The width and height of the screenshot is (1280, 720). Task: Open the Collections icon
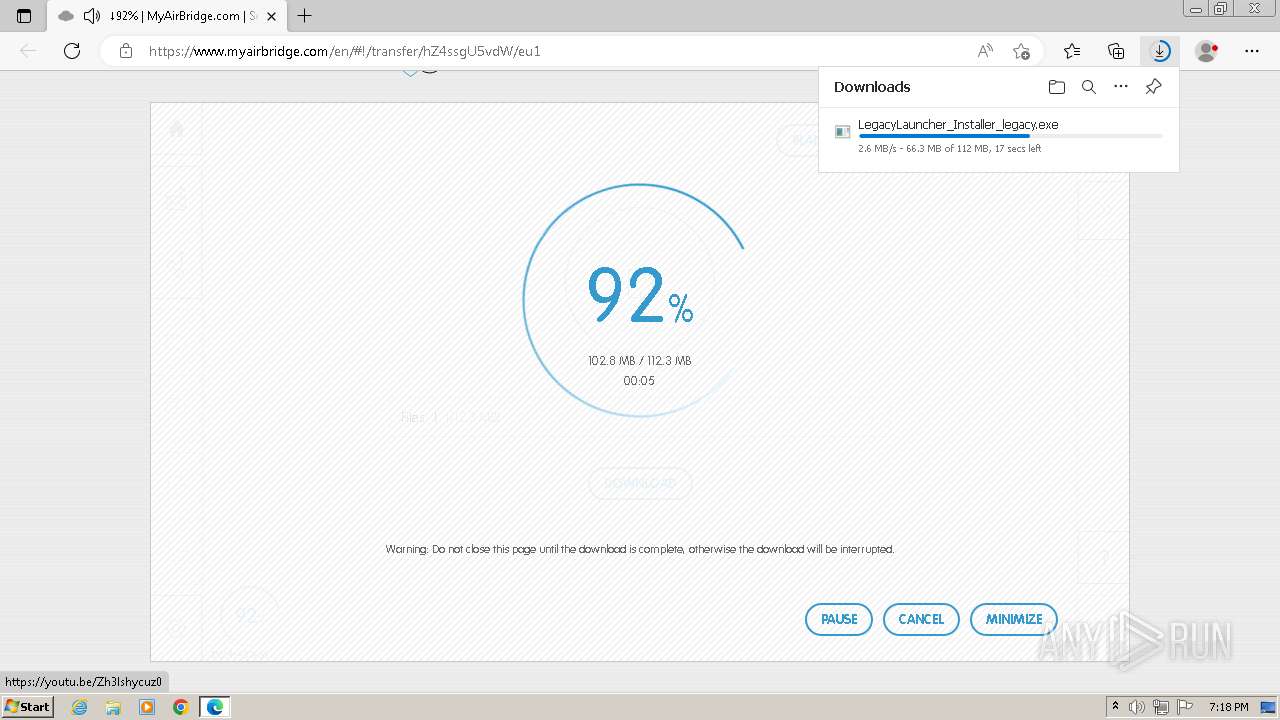click(x=1116, y=51)
